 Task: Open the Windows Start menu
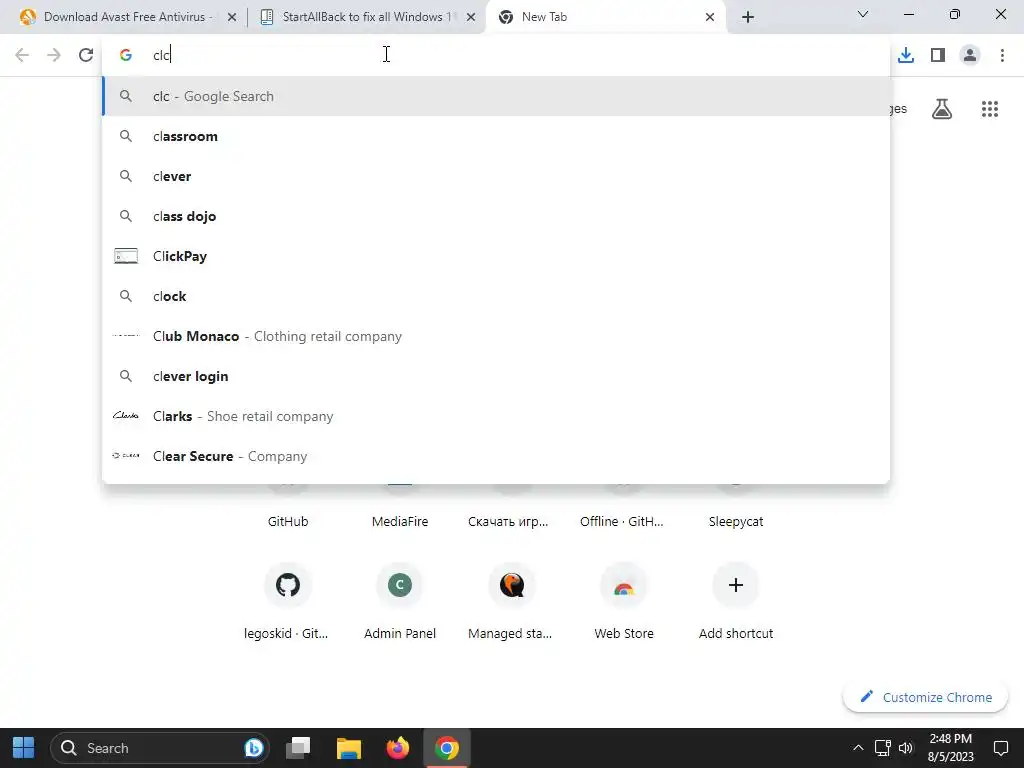[x=24, y=748]
